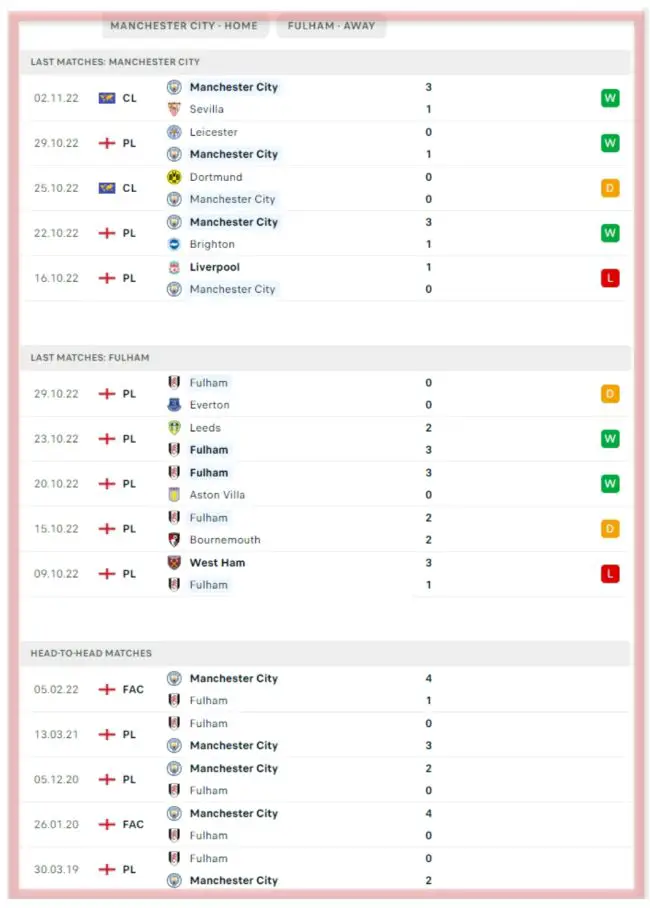Click the Leeds club crest icon
Image resolution: width=650 pixels, height=908 pixels.
click(174, 428)
